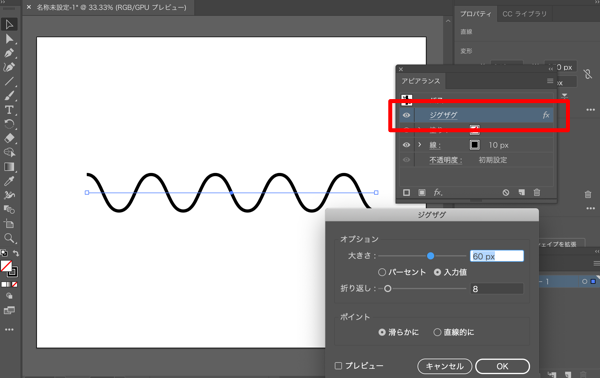Open Edit Toolbar three-dots at toolbar bottom
The height and width of the screenshot is (378, 600).
tap(9, 329)
